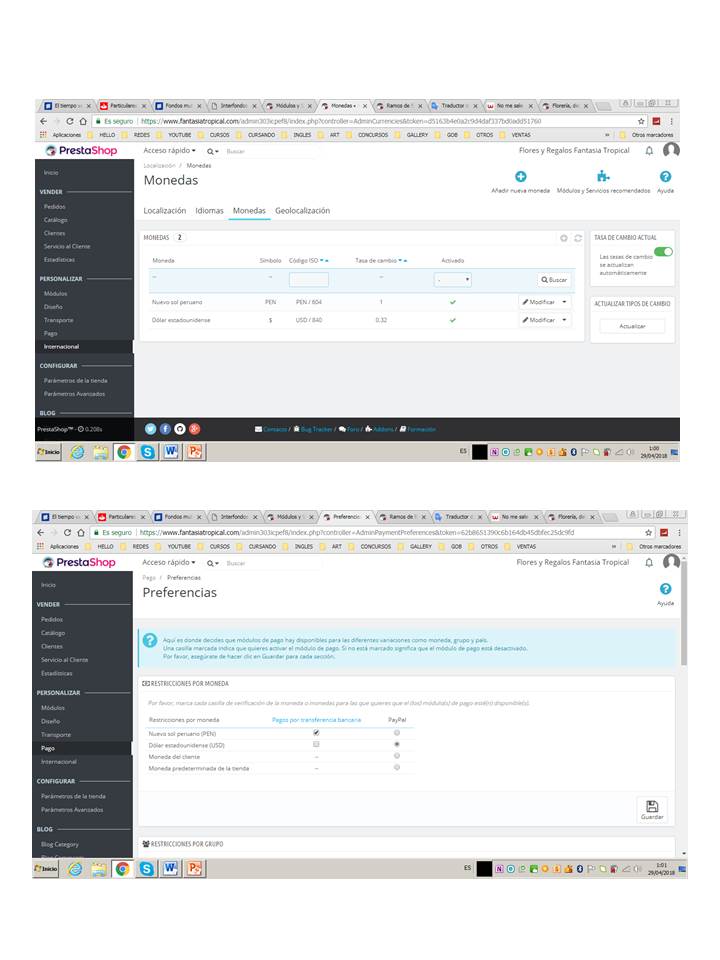Reload page in Preferencias browser window

click(x=67, y=533)
